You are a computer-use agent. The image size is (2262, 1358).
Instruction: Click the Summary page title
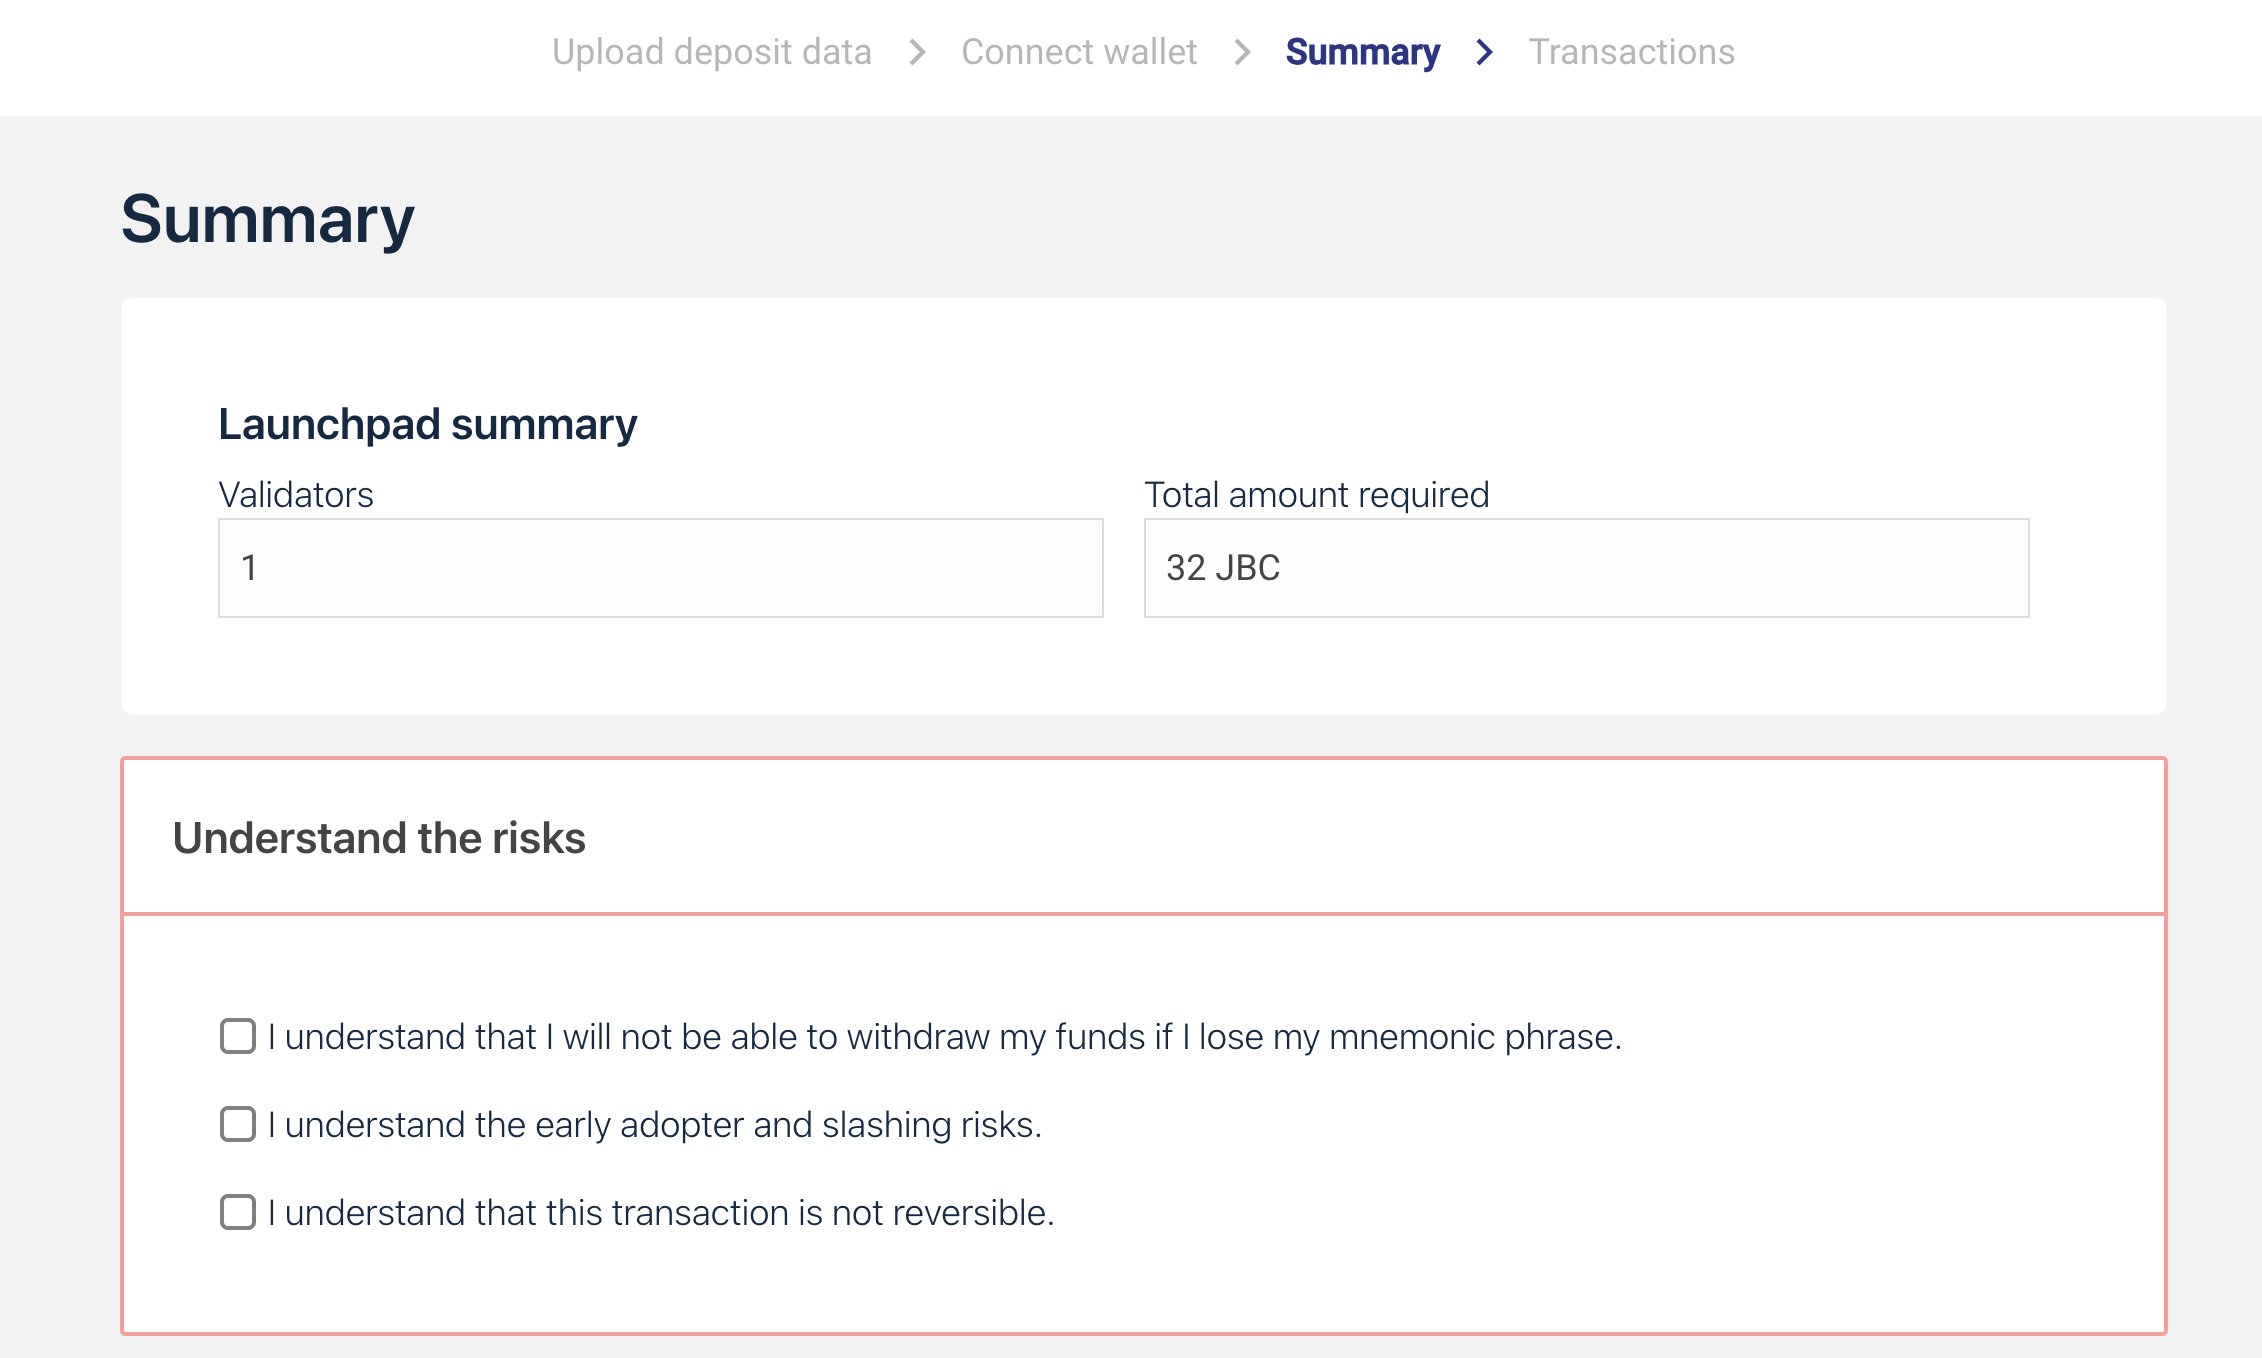267,220
